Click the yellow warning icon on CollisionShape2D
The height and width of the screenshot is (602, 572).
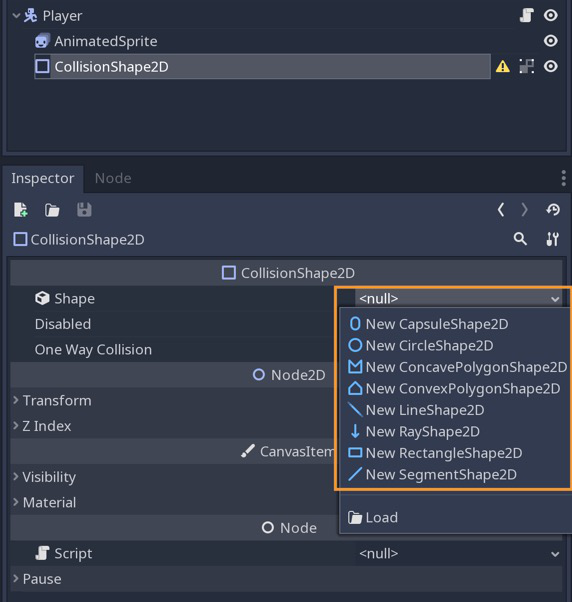coord(503,66)
